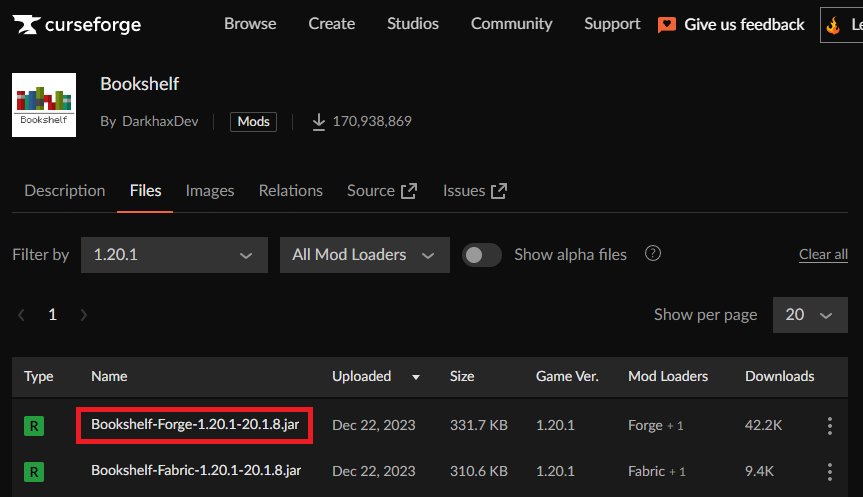This screenshot has height=497, width=863.
Task: Click the Give us feedback speech icon
Action: pyautogui.click(x=667, y=25)
